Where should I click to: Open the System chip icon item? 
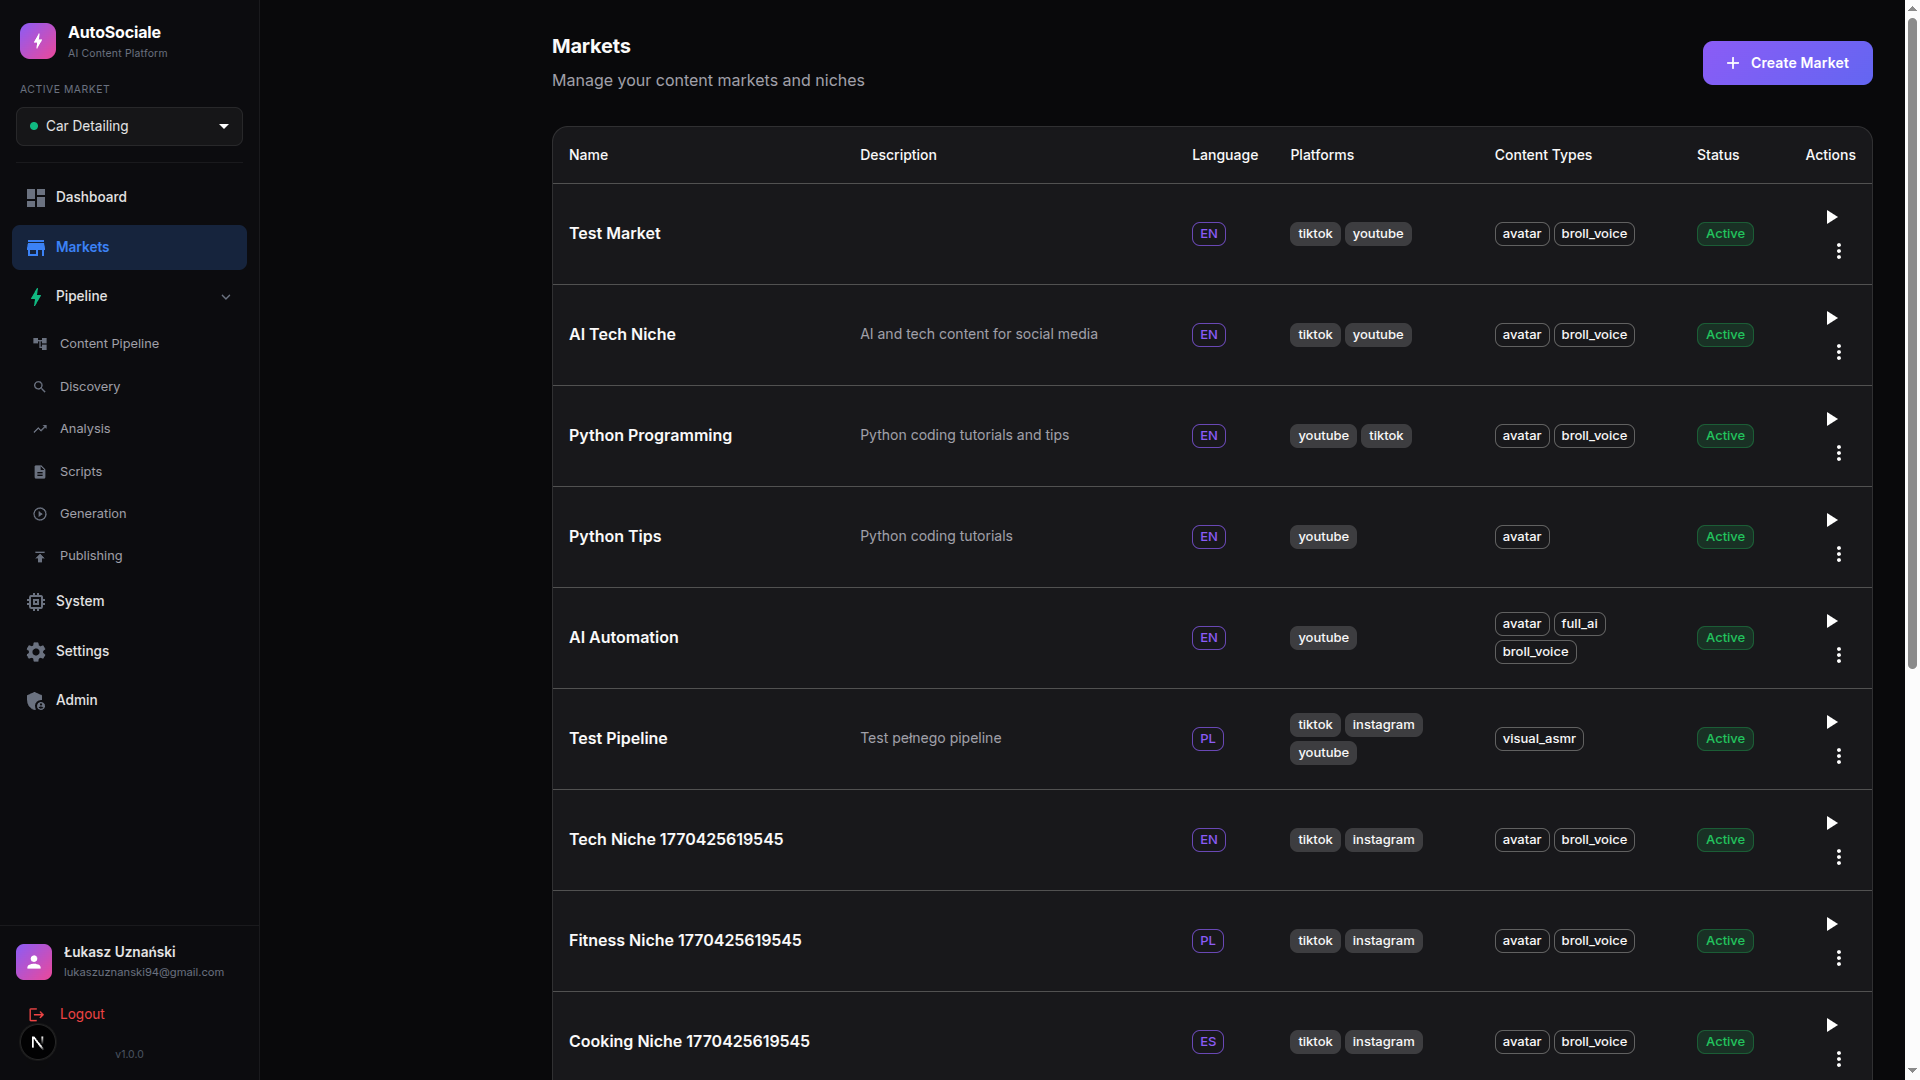36,602
